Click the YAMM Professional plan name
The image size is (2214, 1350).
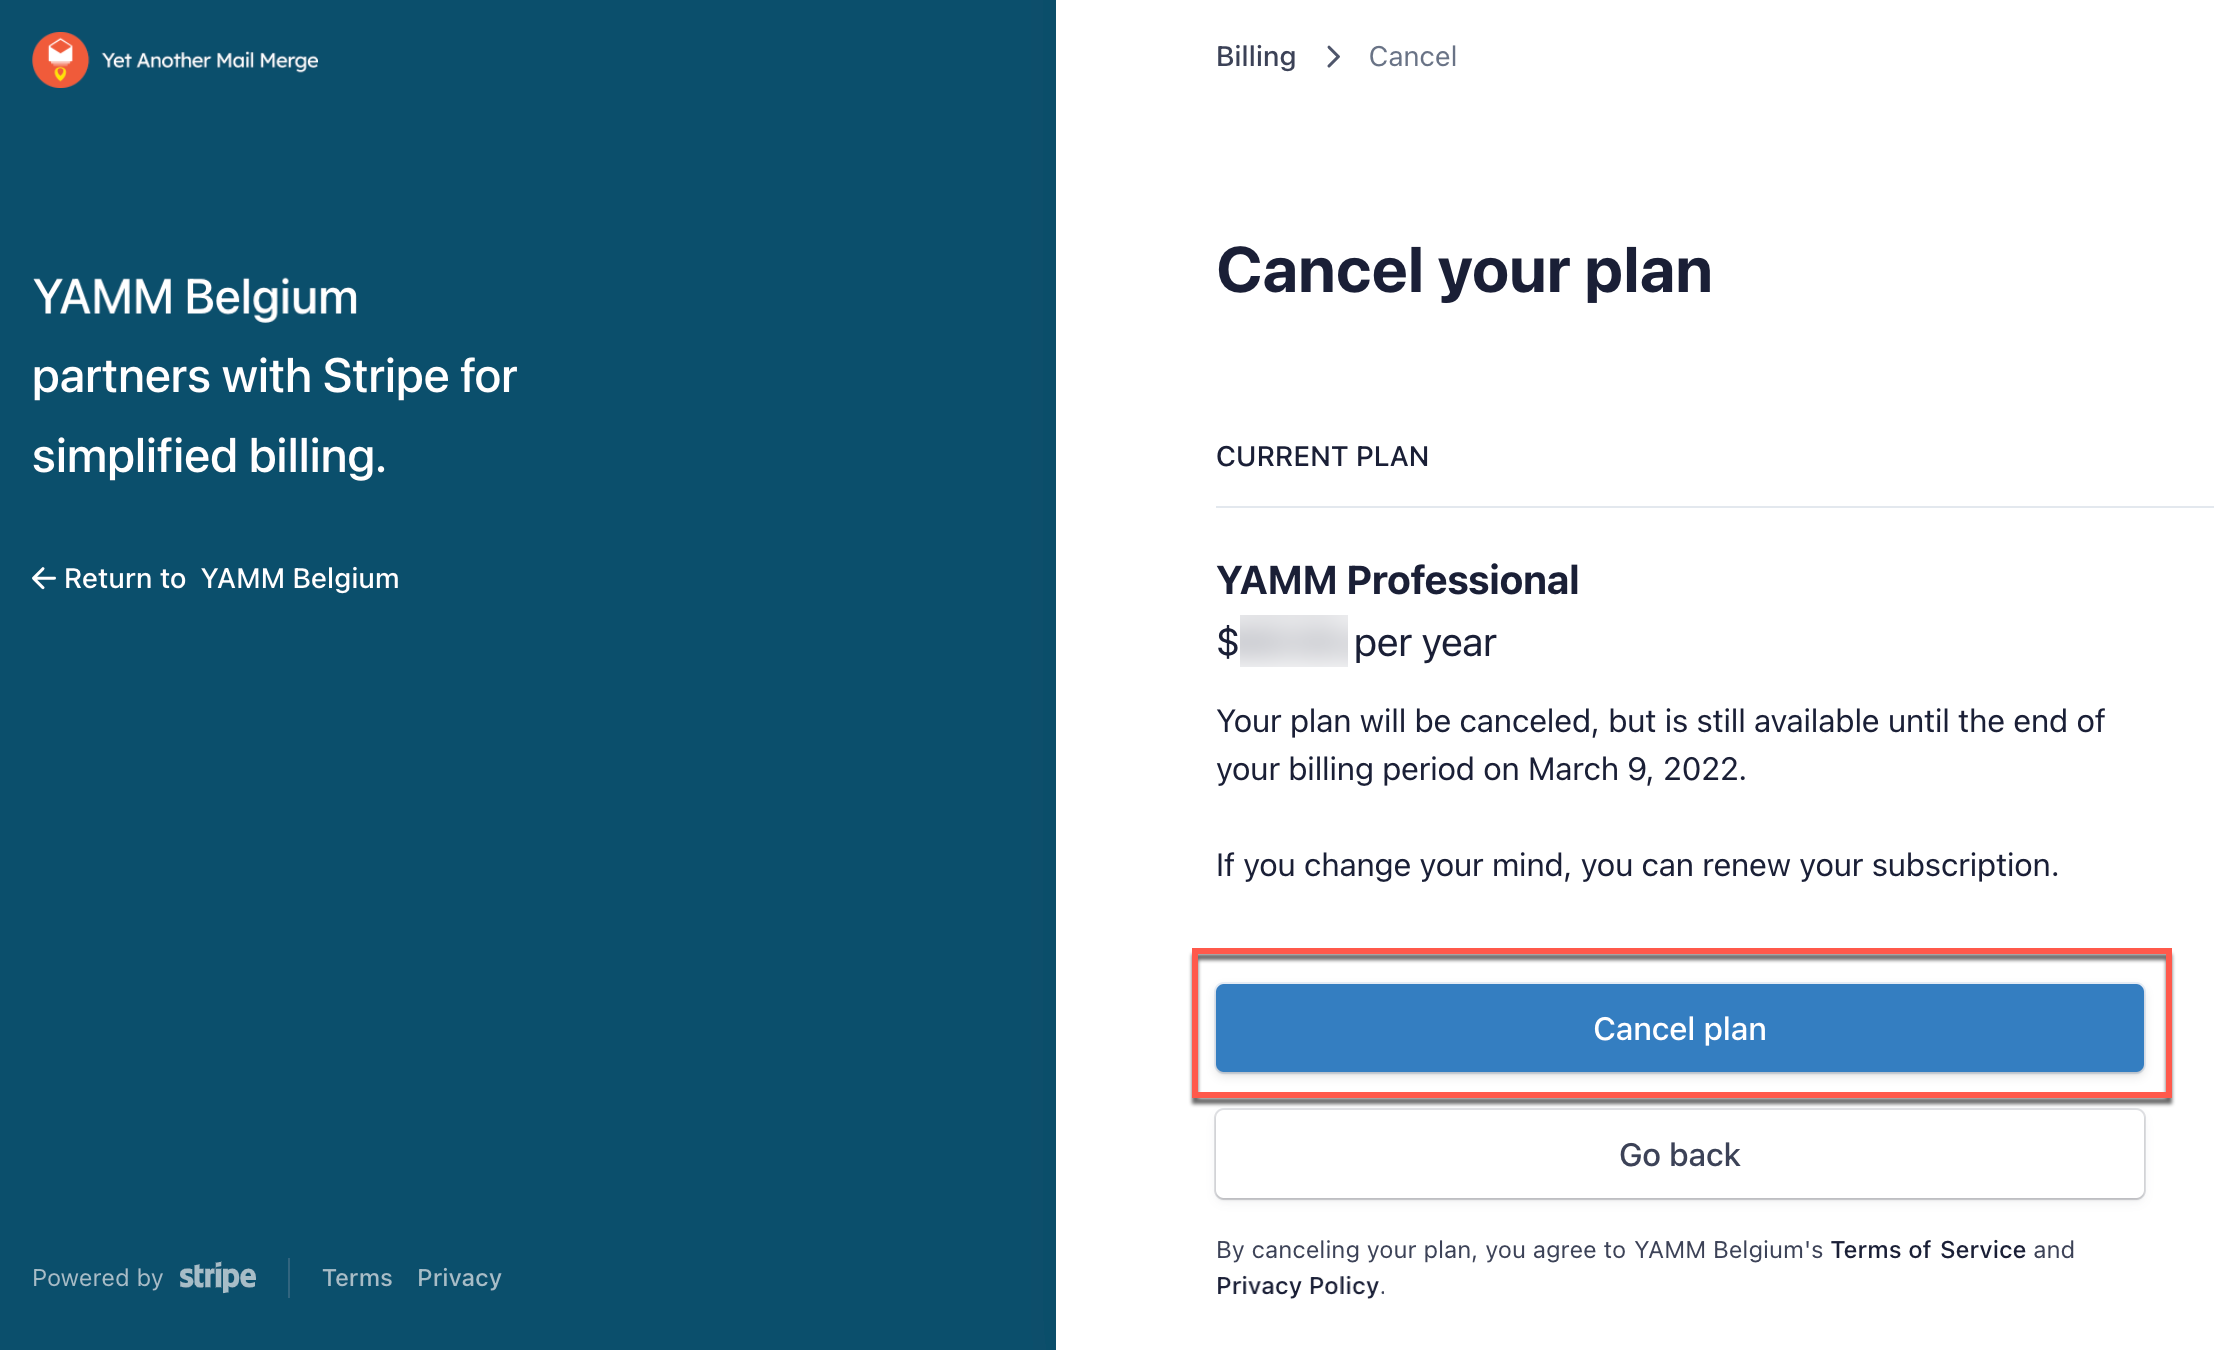pos(1397,580)
